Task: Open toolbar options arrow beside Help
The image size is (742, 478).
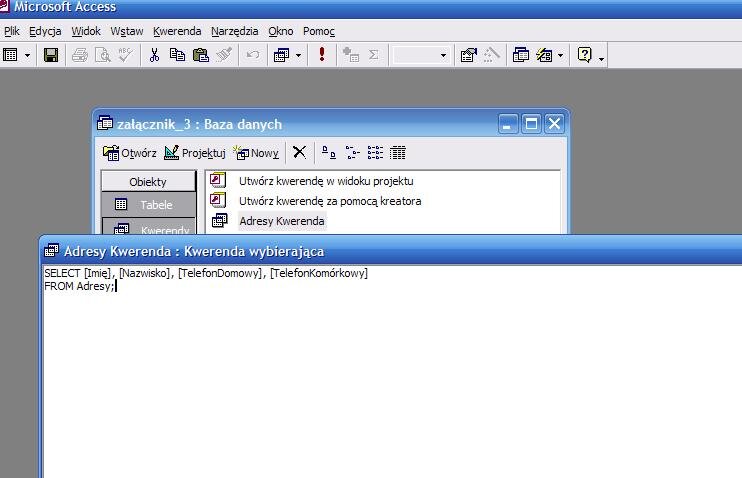Action: [x=601, y=57]
